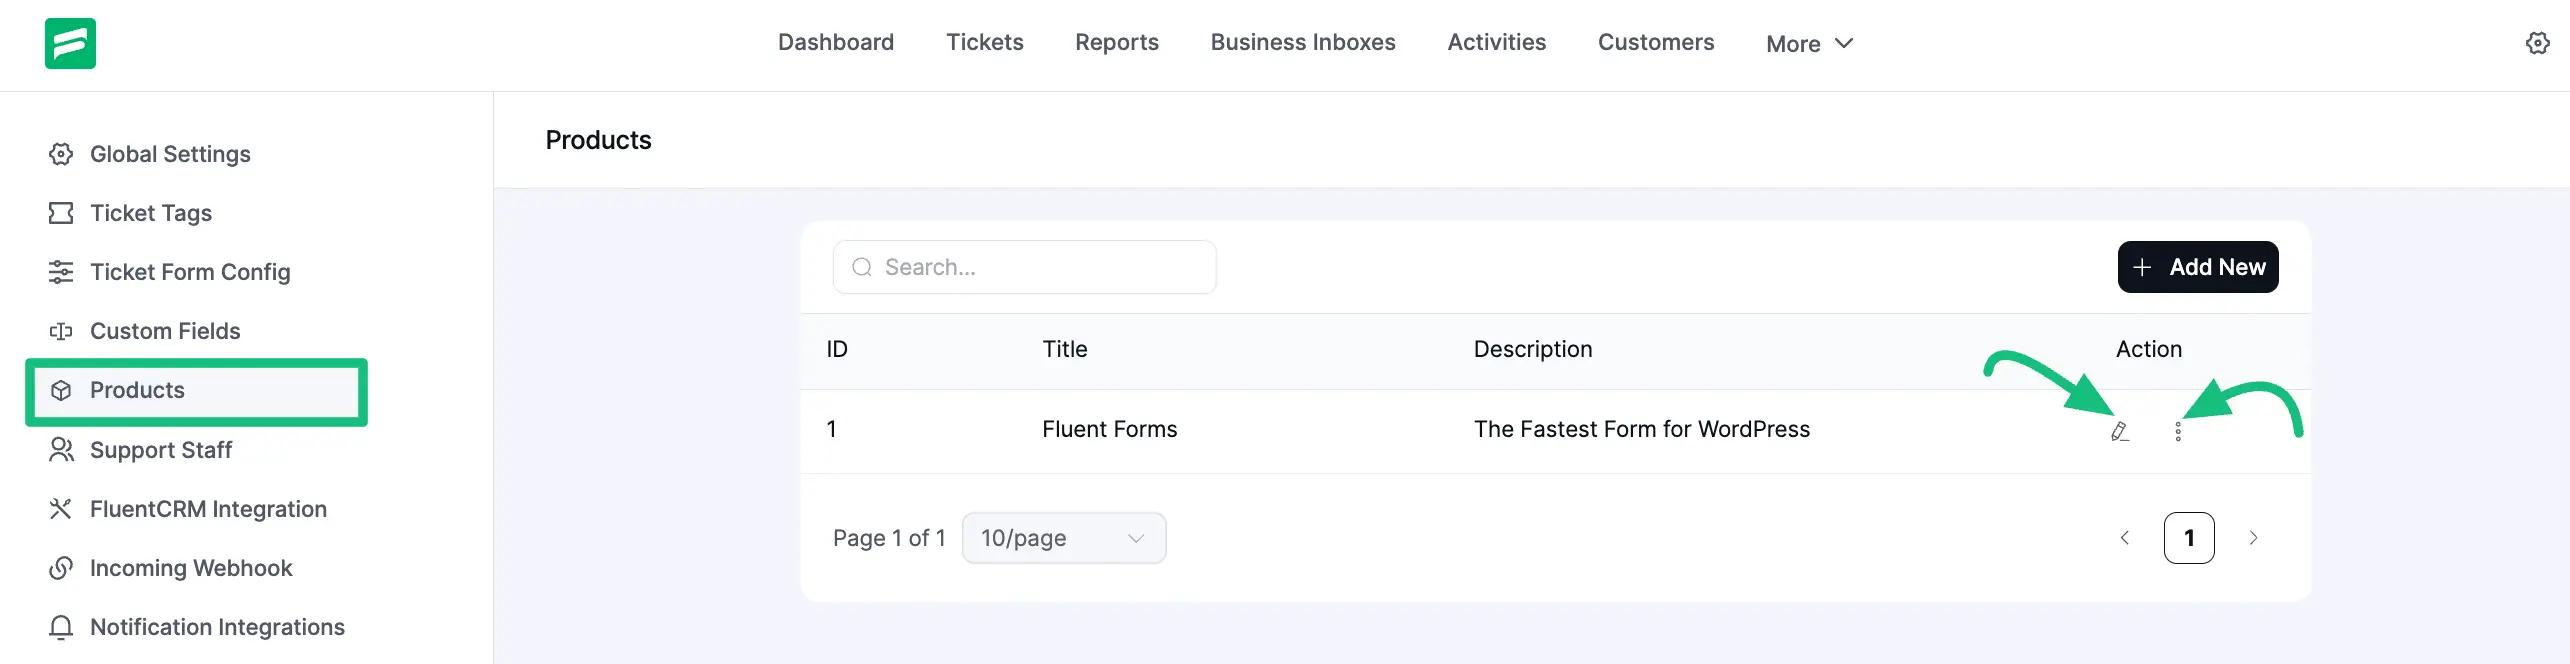Focus the product Search field
This screenshot has height=664, width=2570.
[x=1040, y=267]
